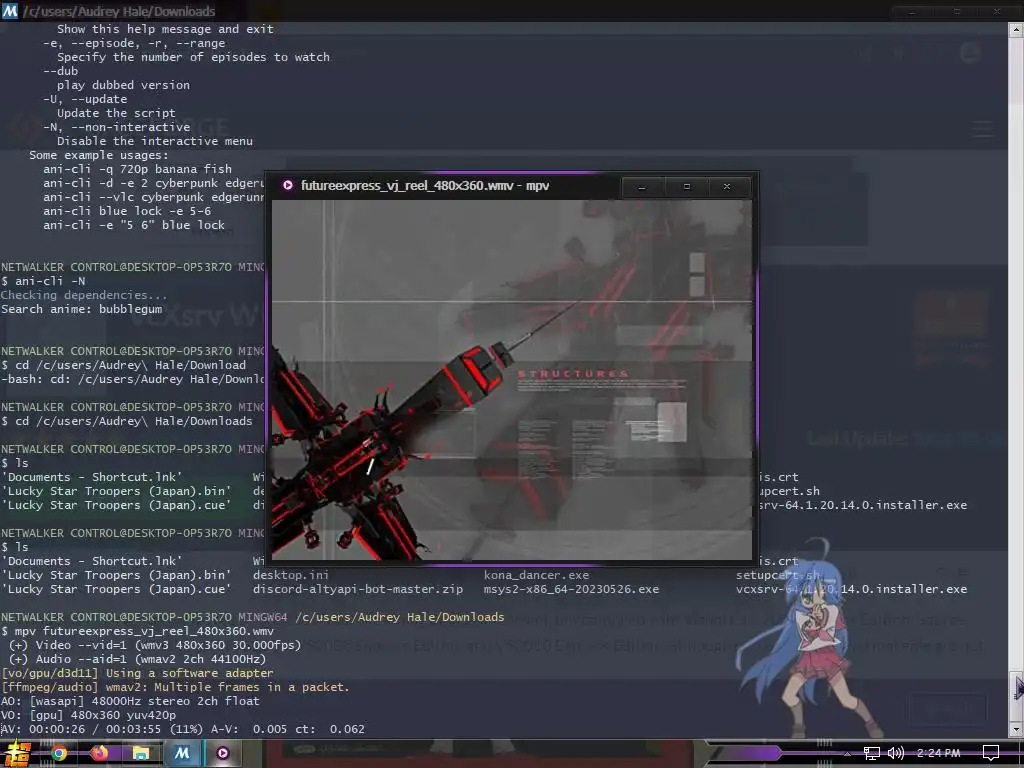Open Firefox from the taskbar
Screen dimensions: 1024x768
99,754
